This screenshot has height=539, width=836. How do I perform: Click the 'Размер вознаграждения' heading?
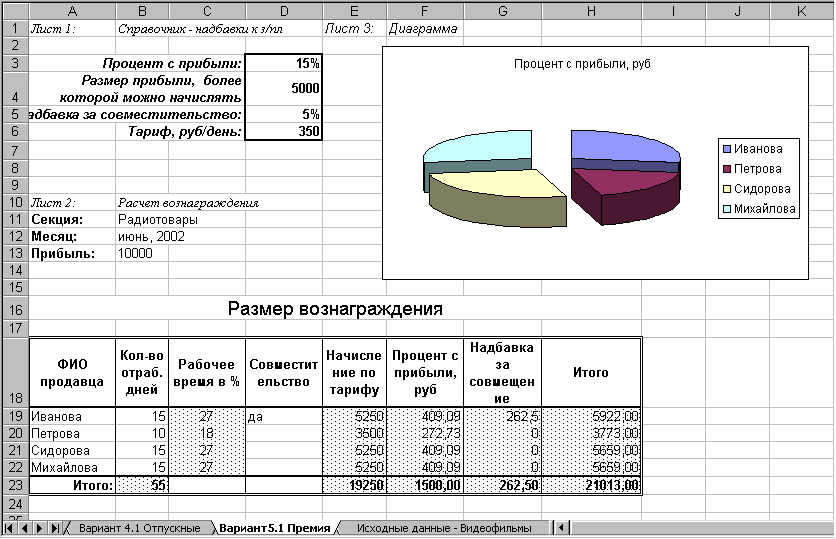[335, 309]
